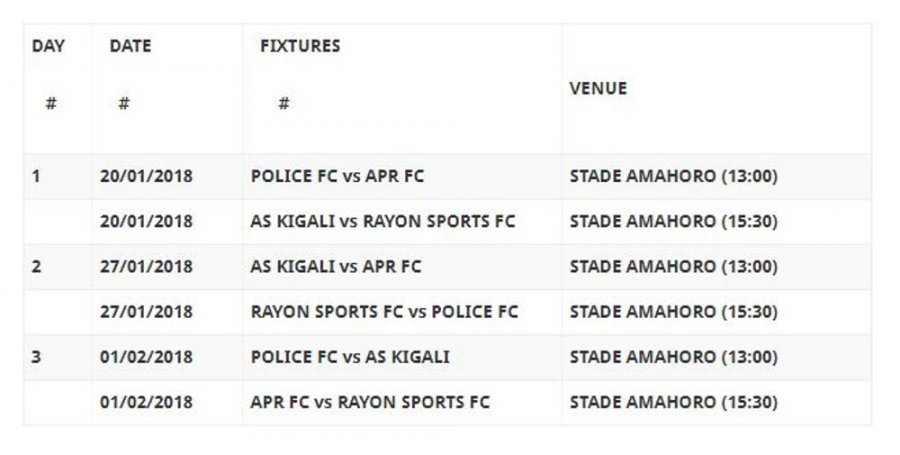The height and width of the screenshot is (455, 900).
Task: Click the VENUE column header
Action: coord(598,88)
